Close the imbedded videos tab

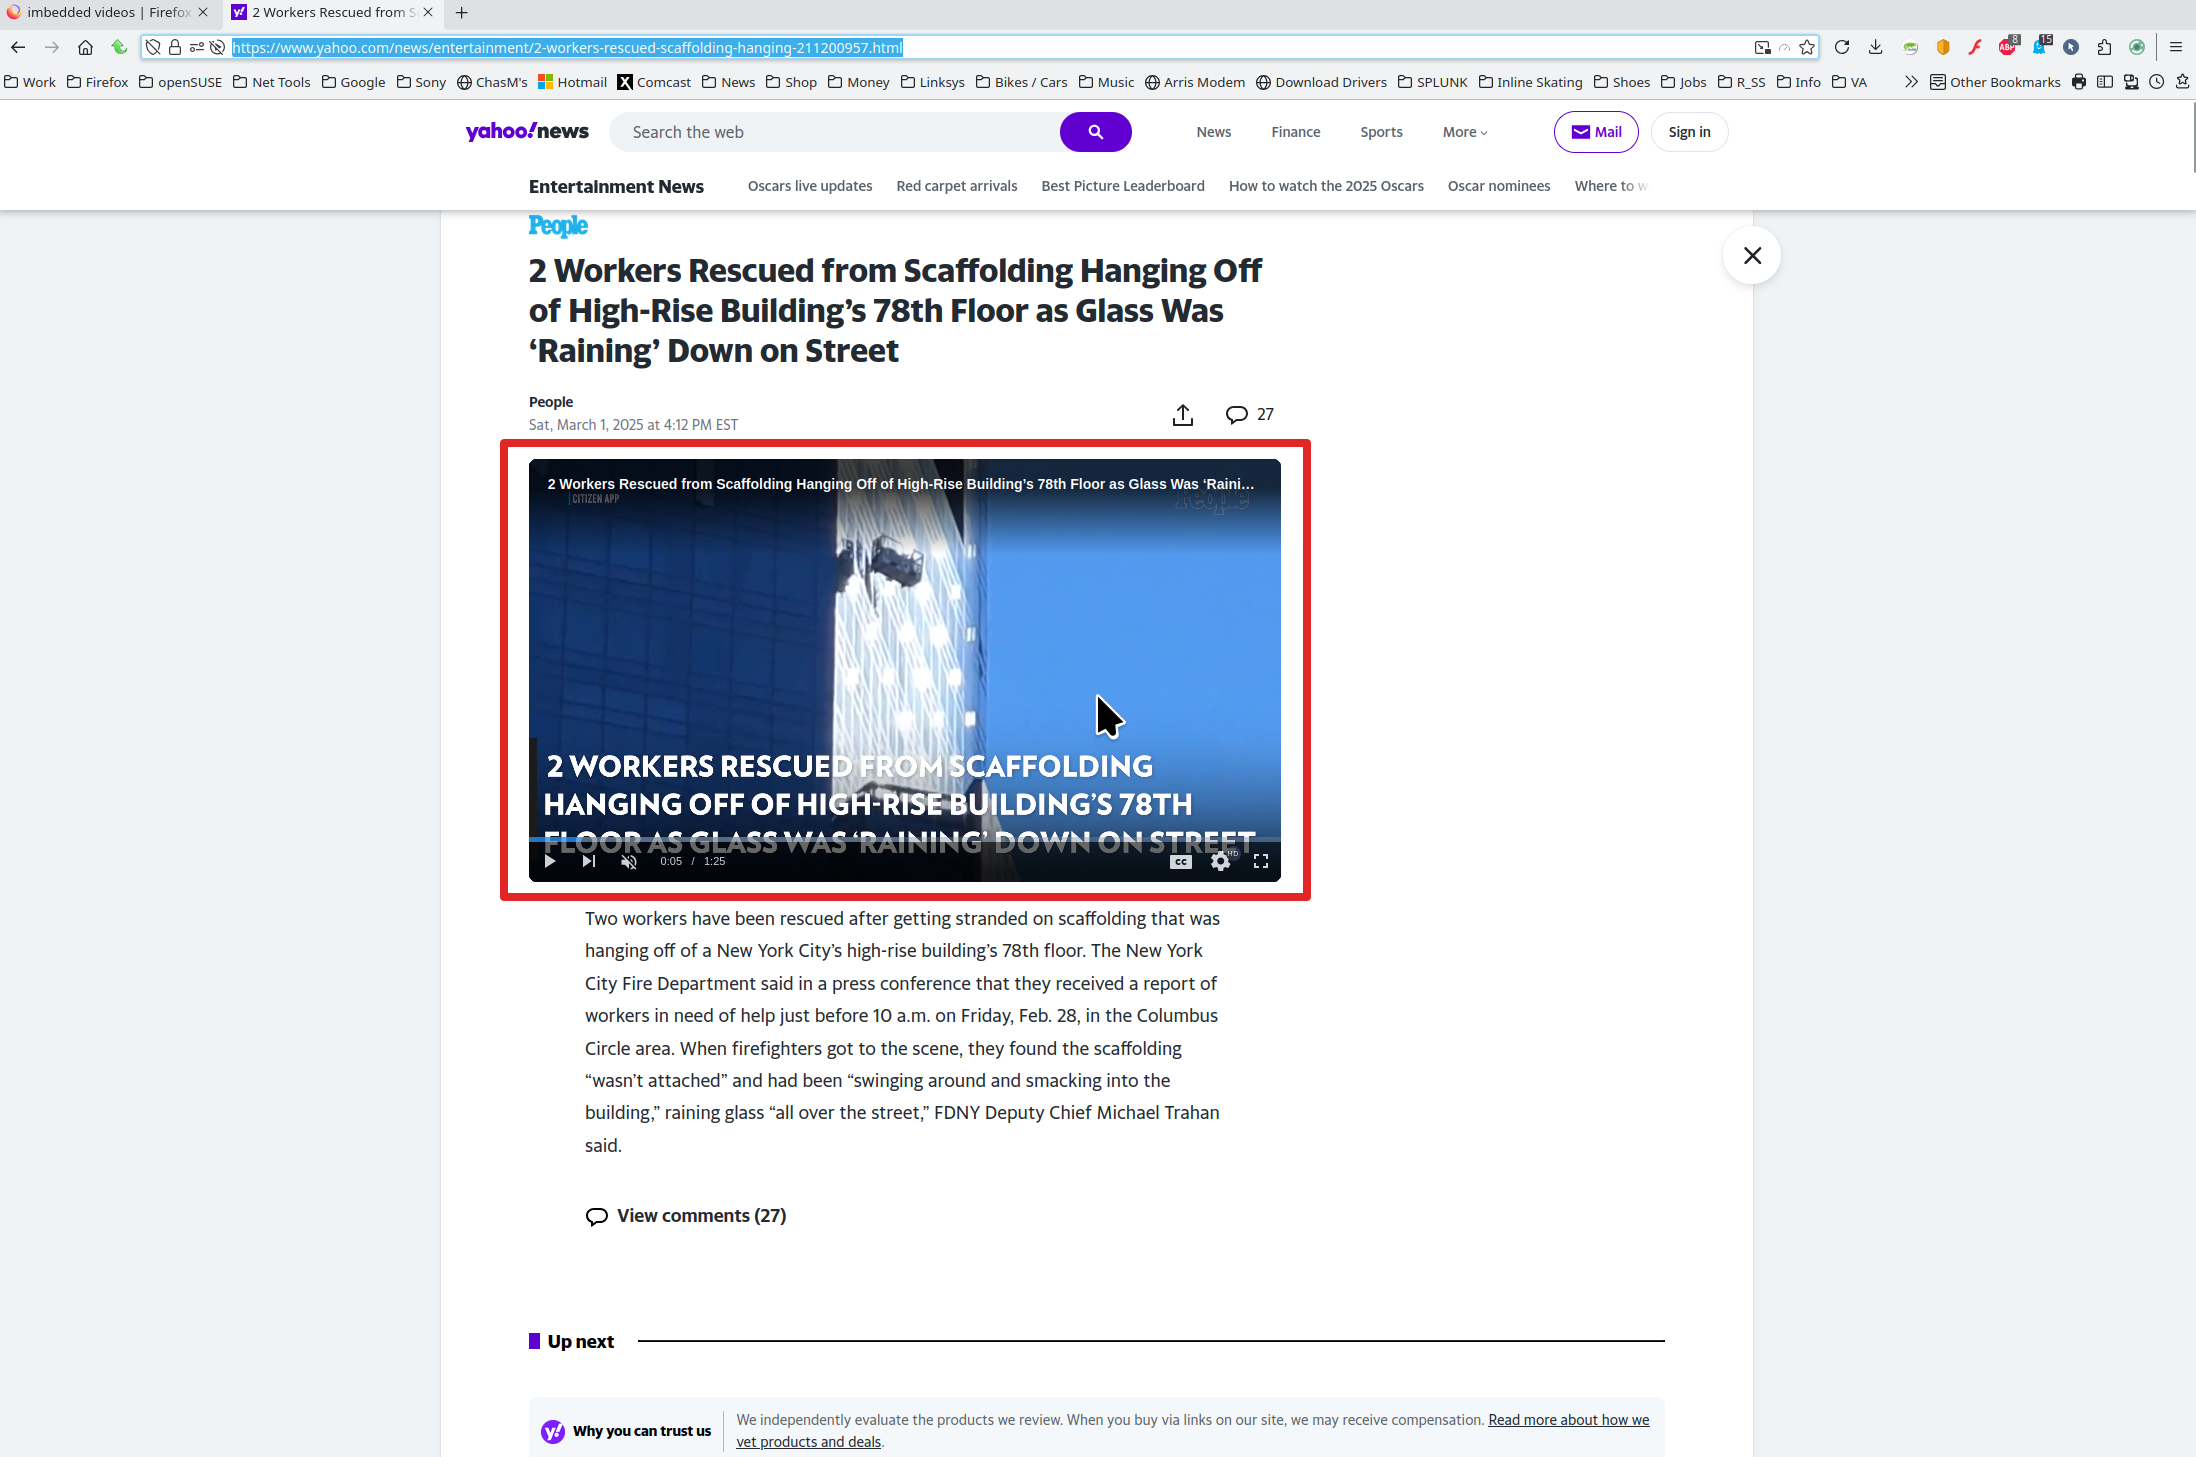203,13
